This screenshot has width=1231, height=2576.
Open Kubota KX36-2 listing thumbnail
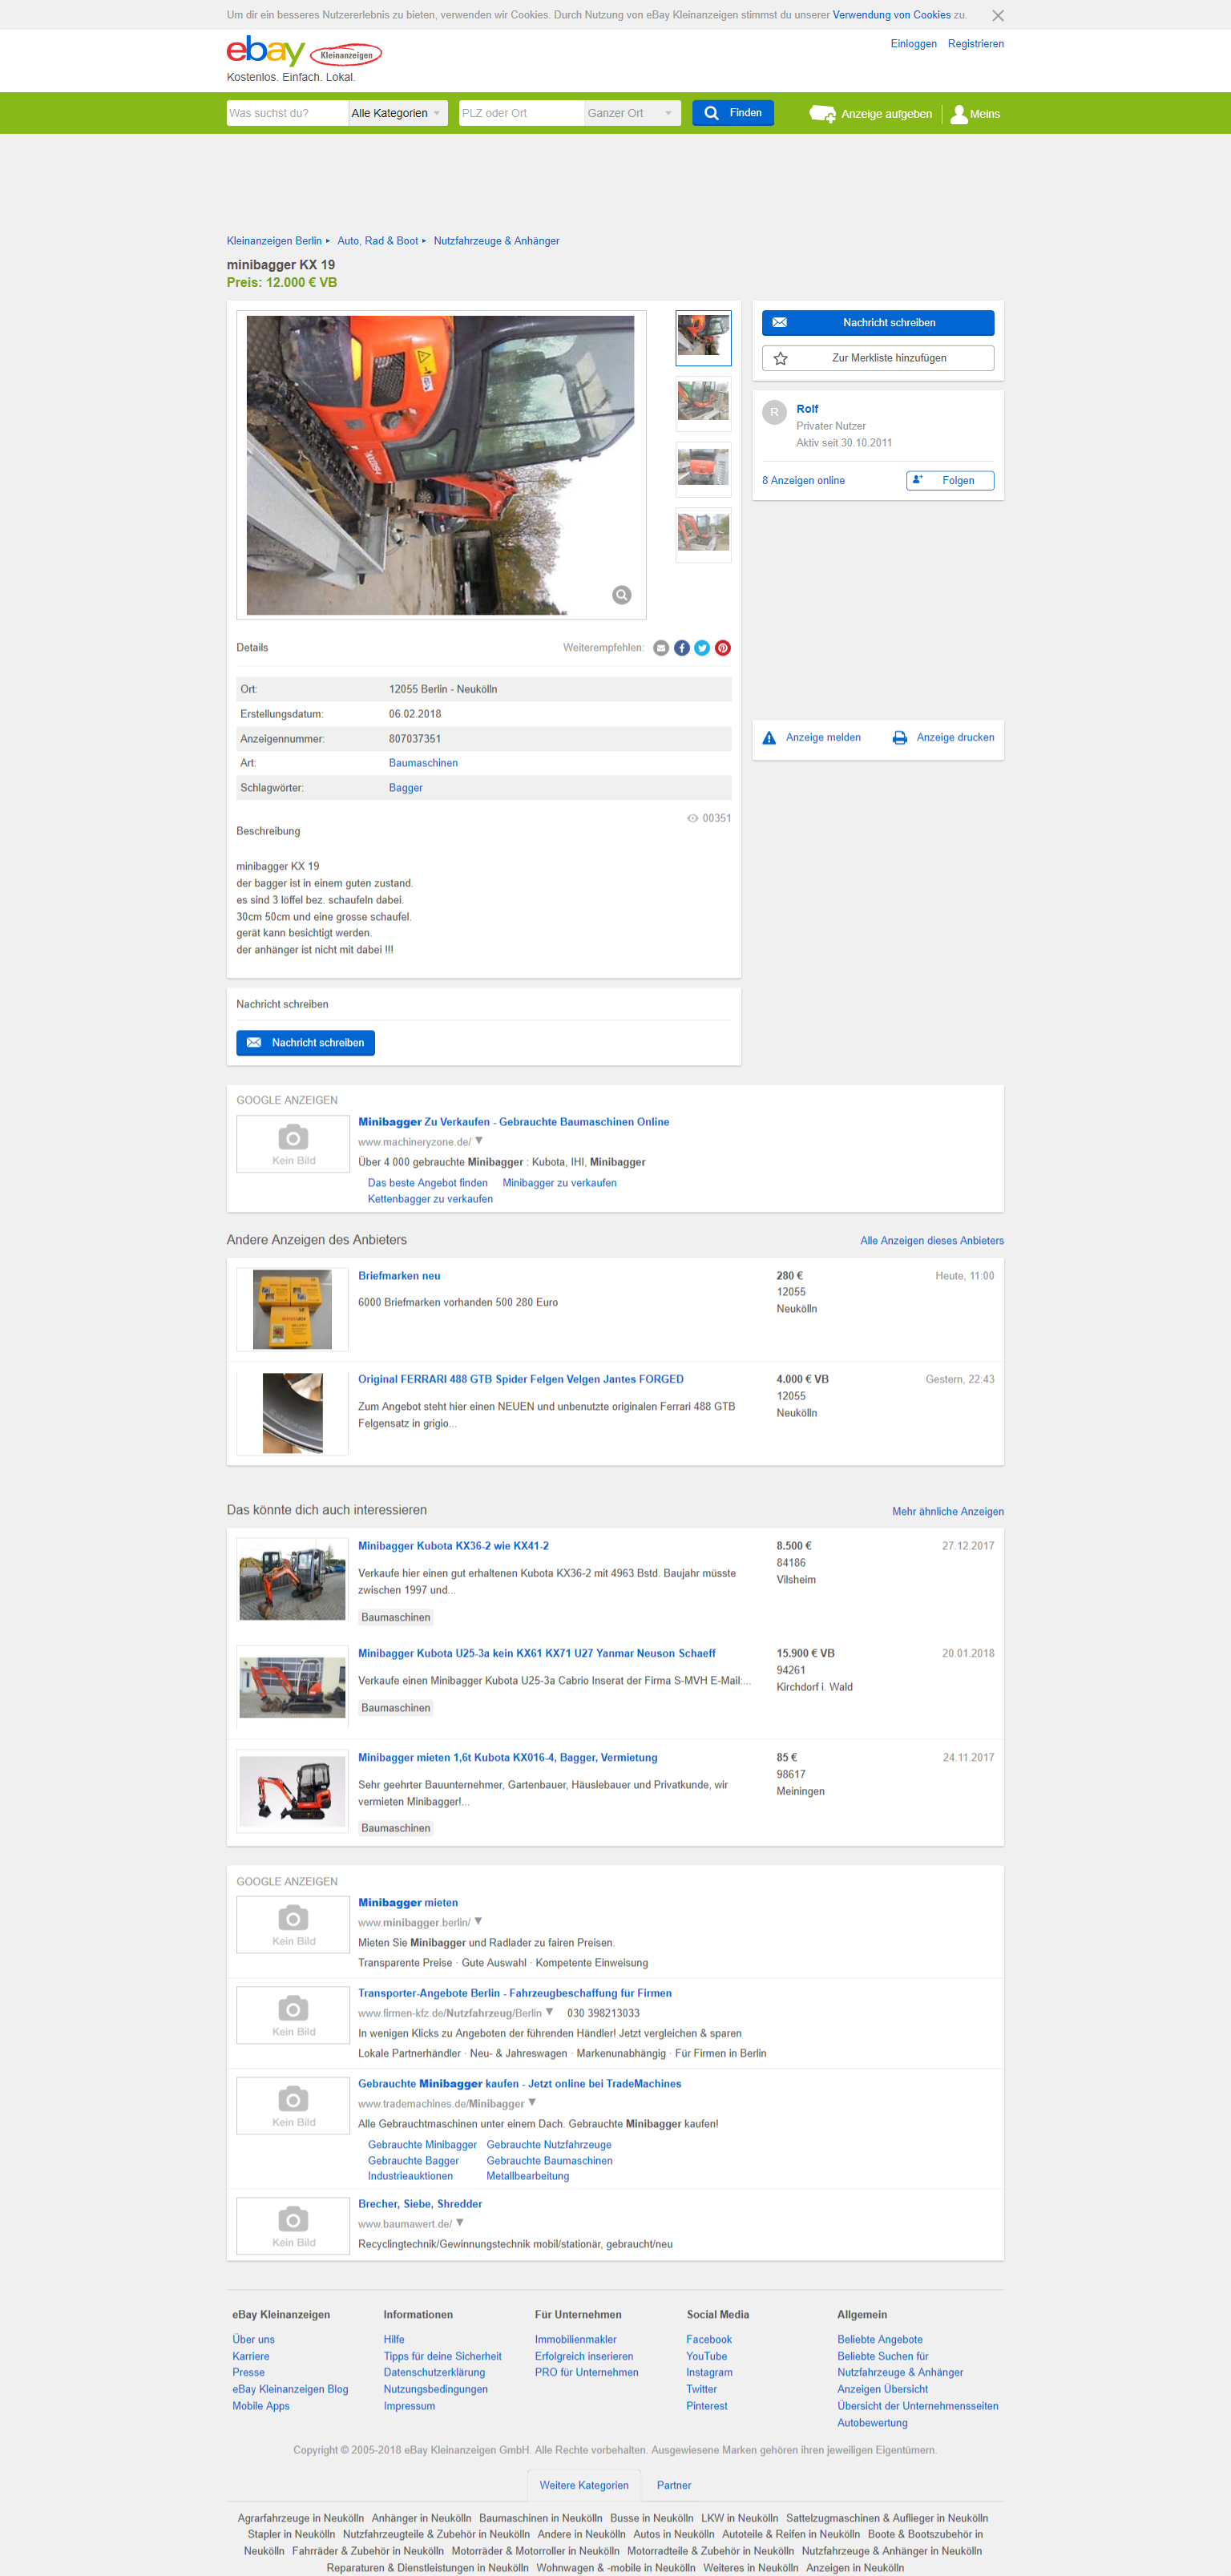click(292, 1580)
